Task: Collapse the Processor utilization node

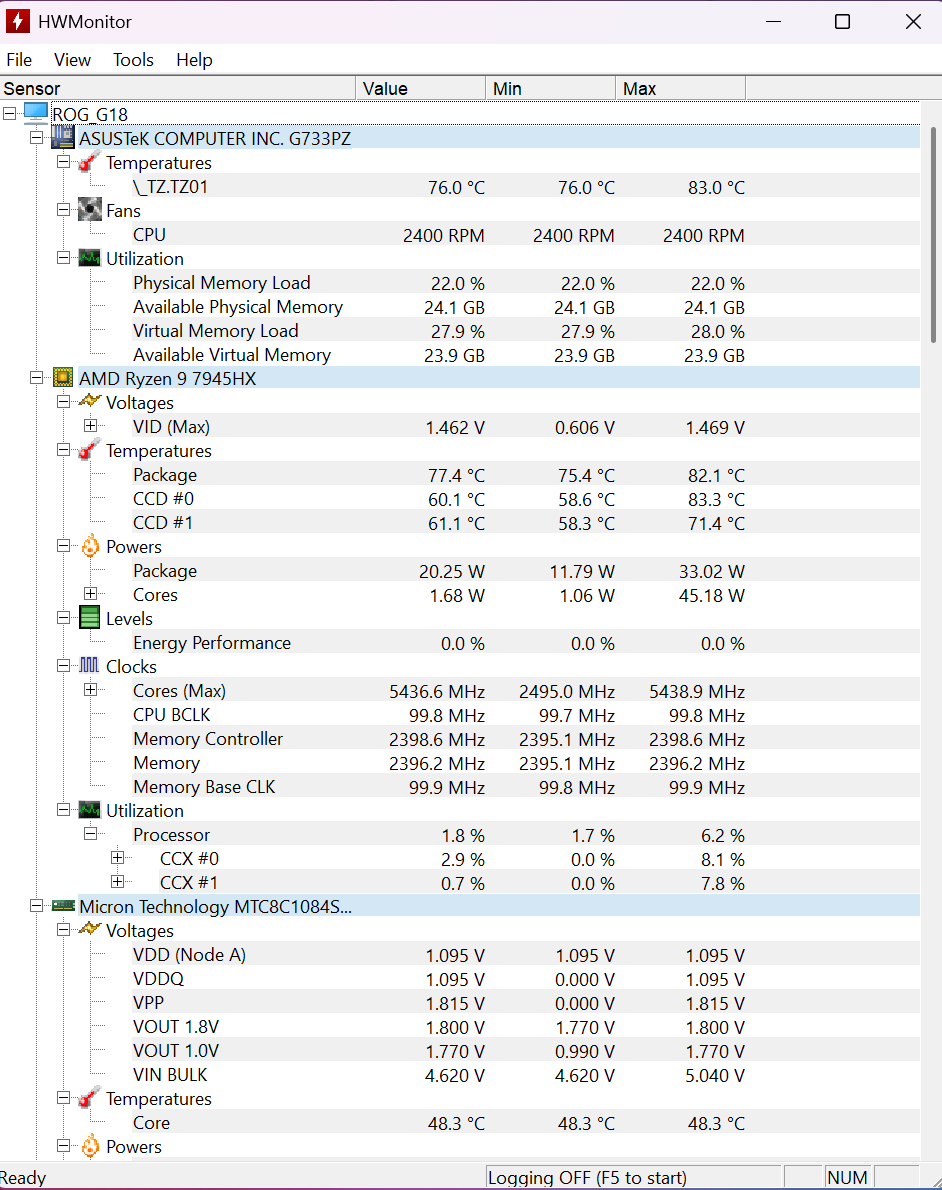Action: point(91,834)
